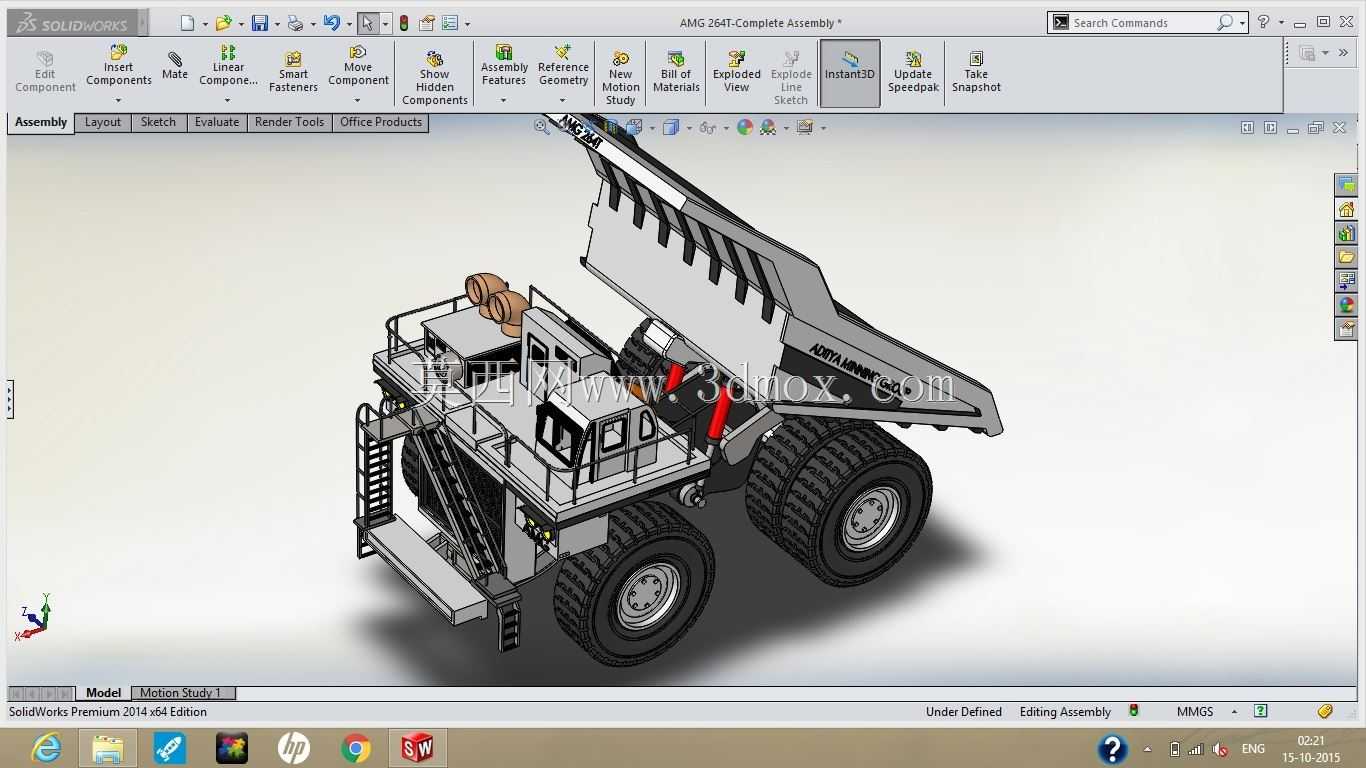
Task: Expand the collapsed FeatureManager panel handle
Action: [x=10, y=399]
